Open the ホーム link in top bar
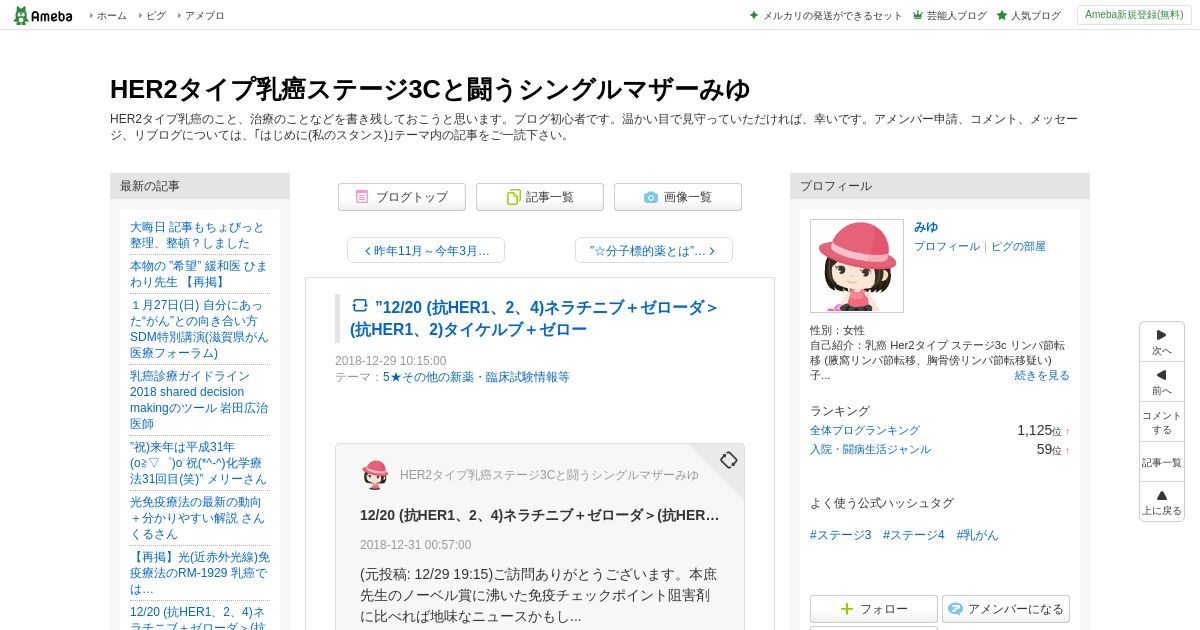This screenshot has height=630, width=1200. pos(111,15)
